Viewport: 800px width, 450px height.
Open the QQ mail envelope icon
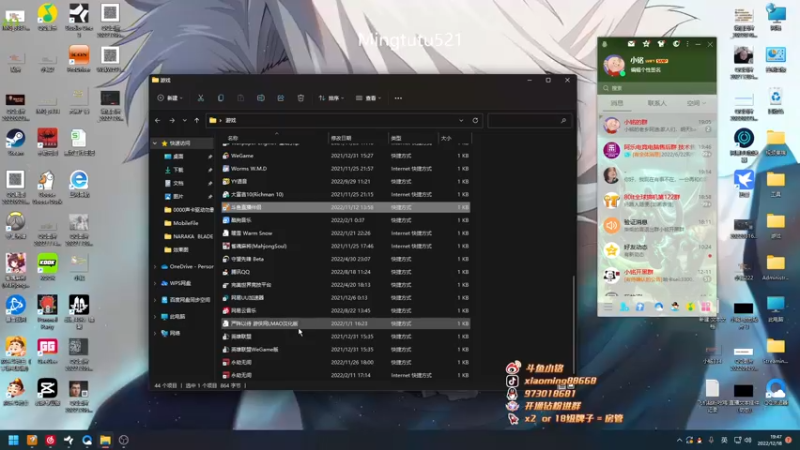click(x=631, y=44)
